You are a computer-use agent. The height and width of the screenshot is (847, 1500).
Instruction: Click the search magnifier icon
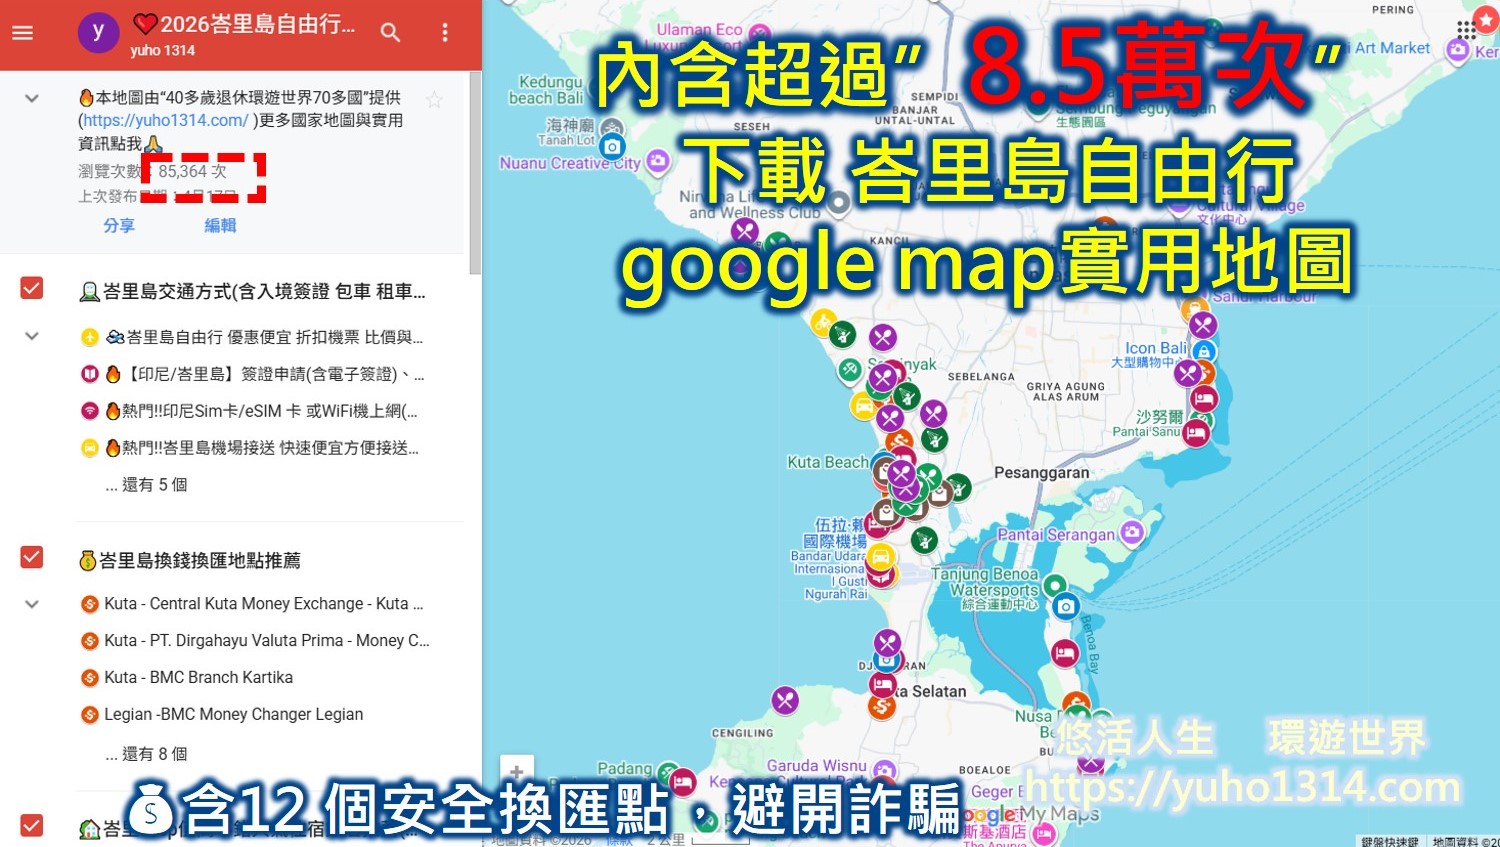[390, 33]
